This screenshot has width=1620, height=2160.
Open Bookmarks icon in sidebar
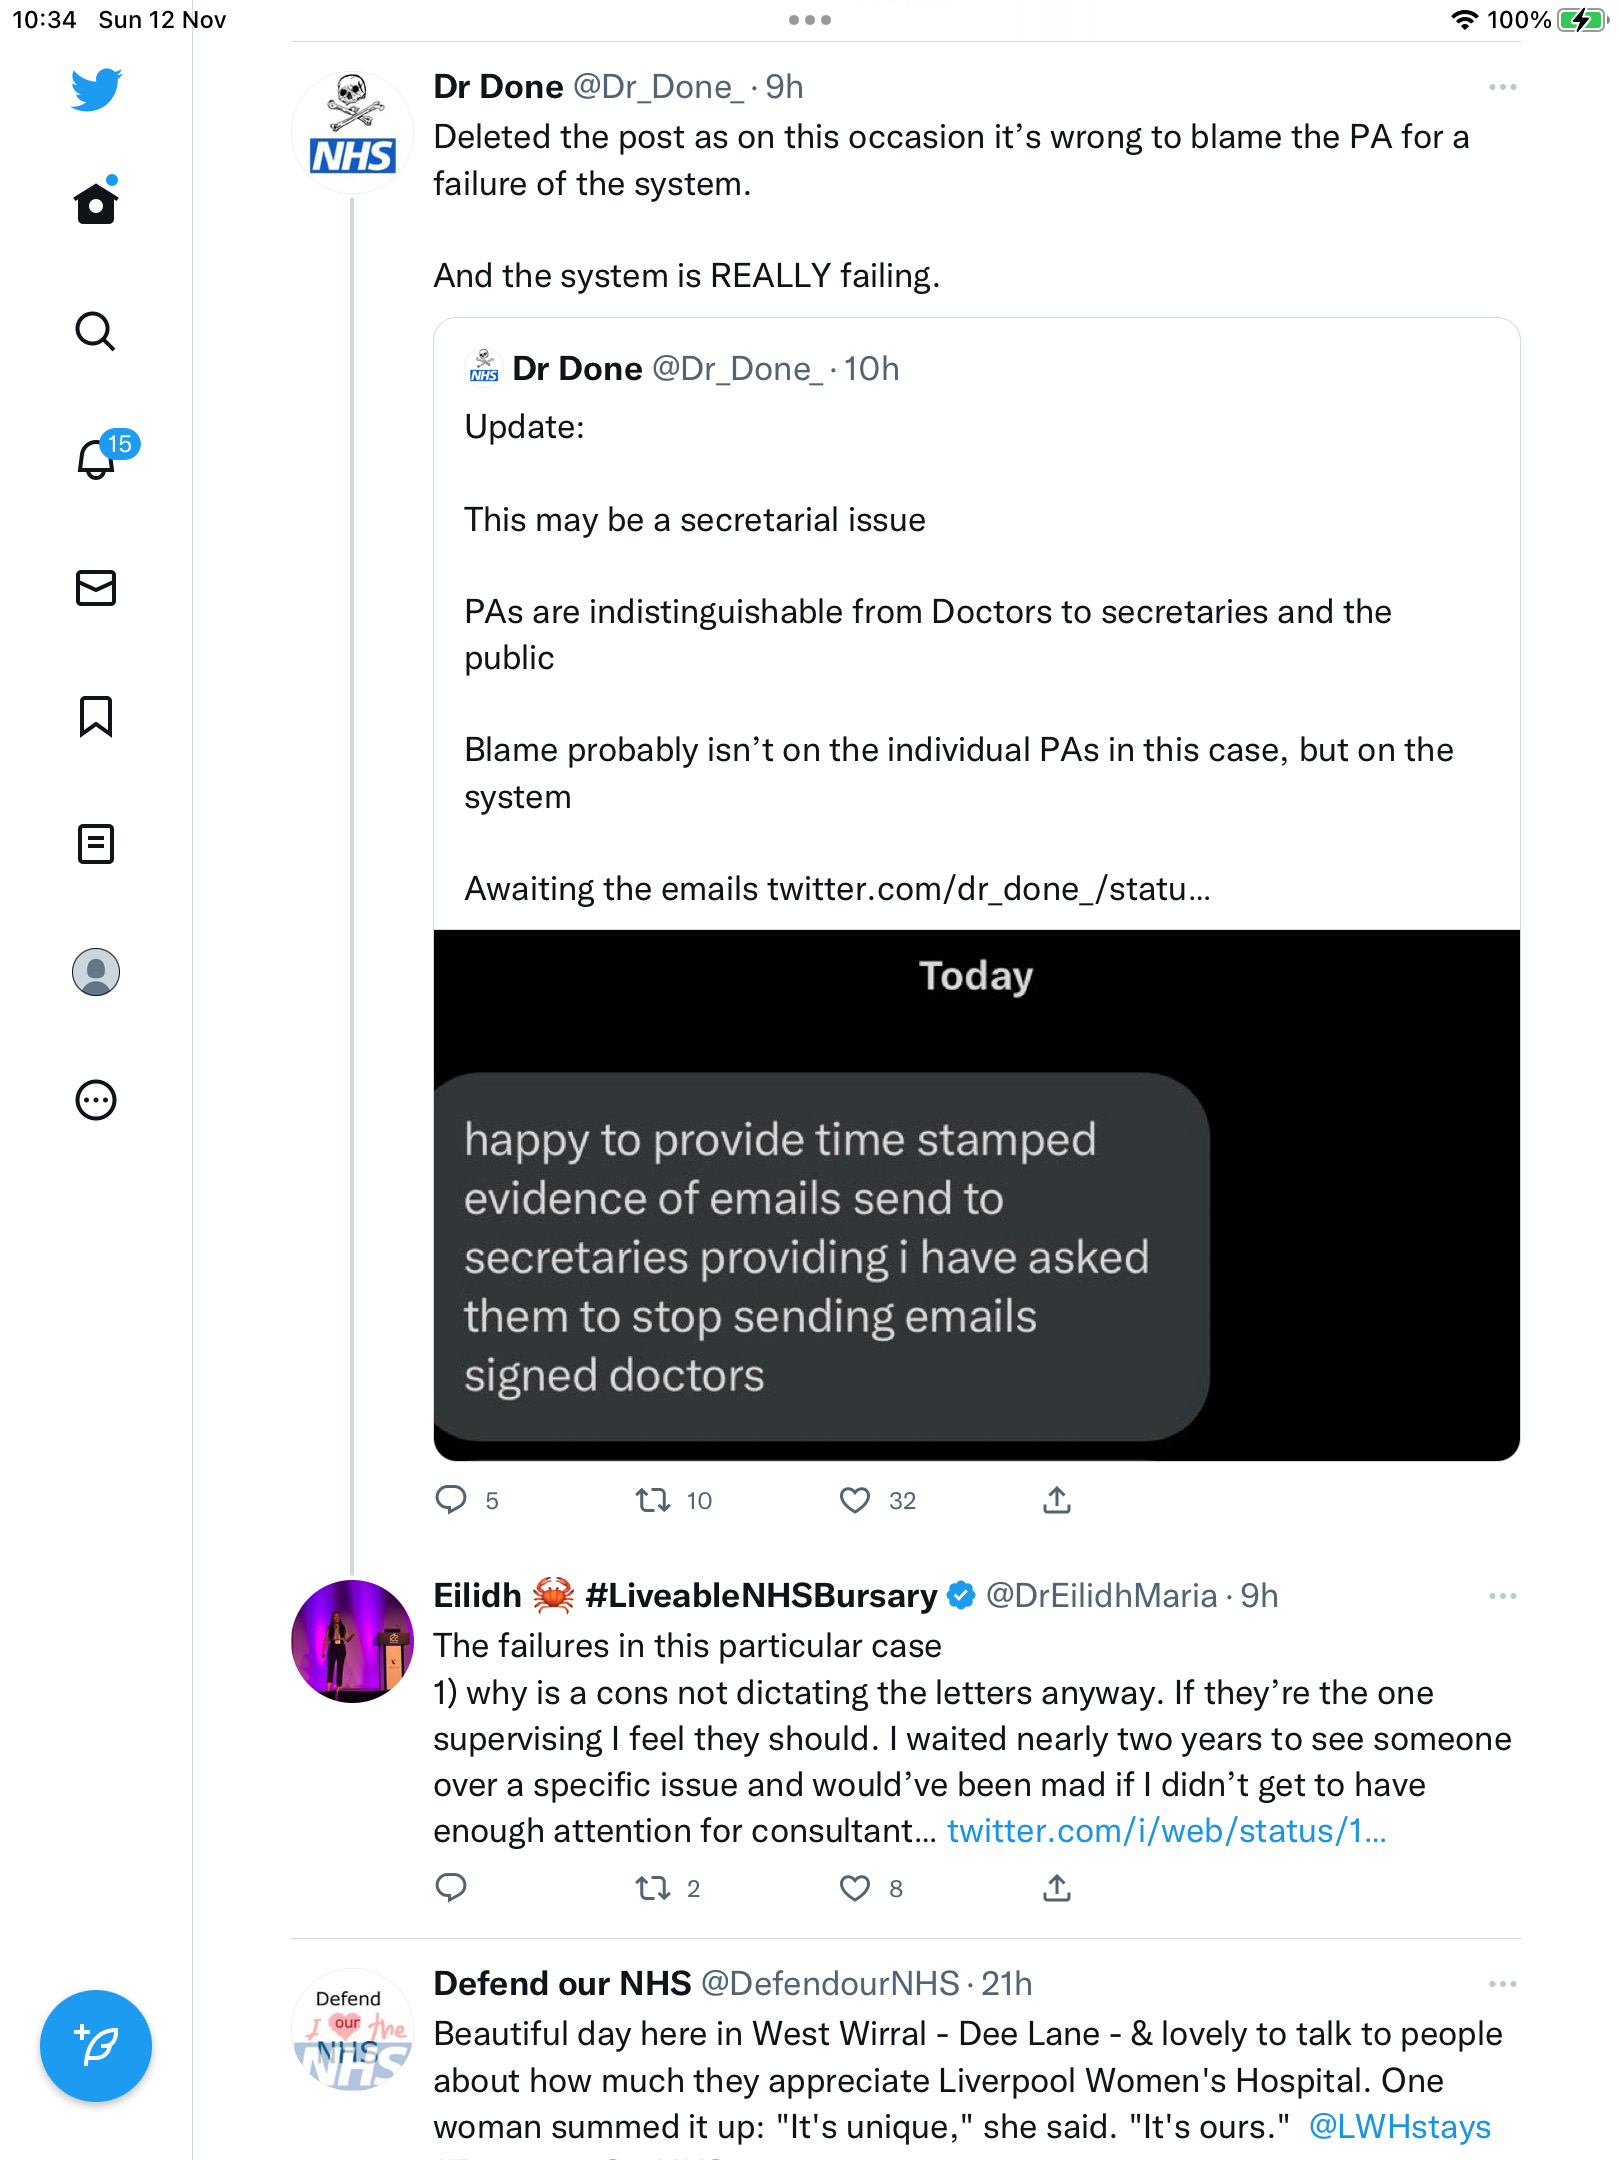(x=96, y=716)
